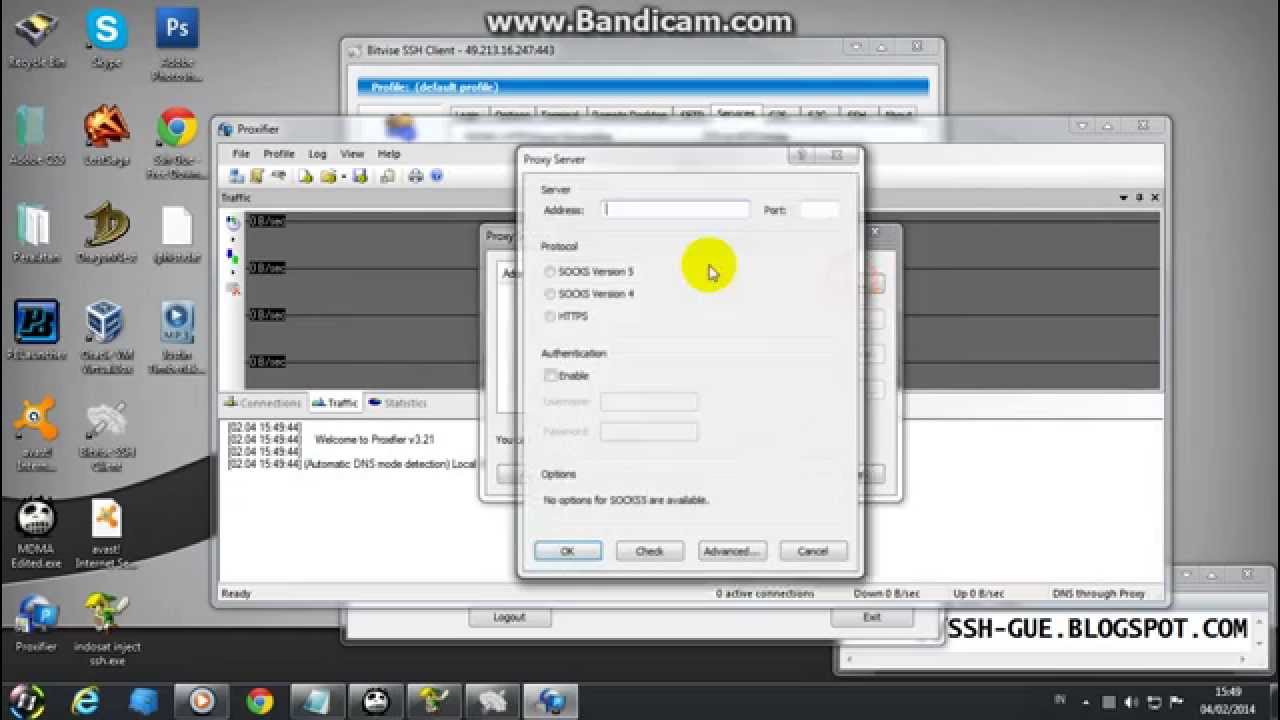The width and height of the screenshot is (1280, 720).
Task: Click the server Address input field
Action: coord(677,210)
